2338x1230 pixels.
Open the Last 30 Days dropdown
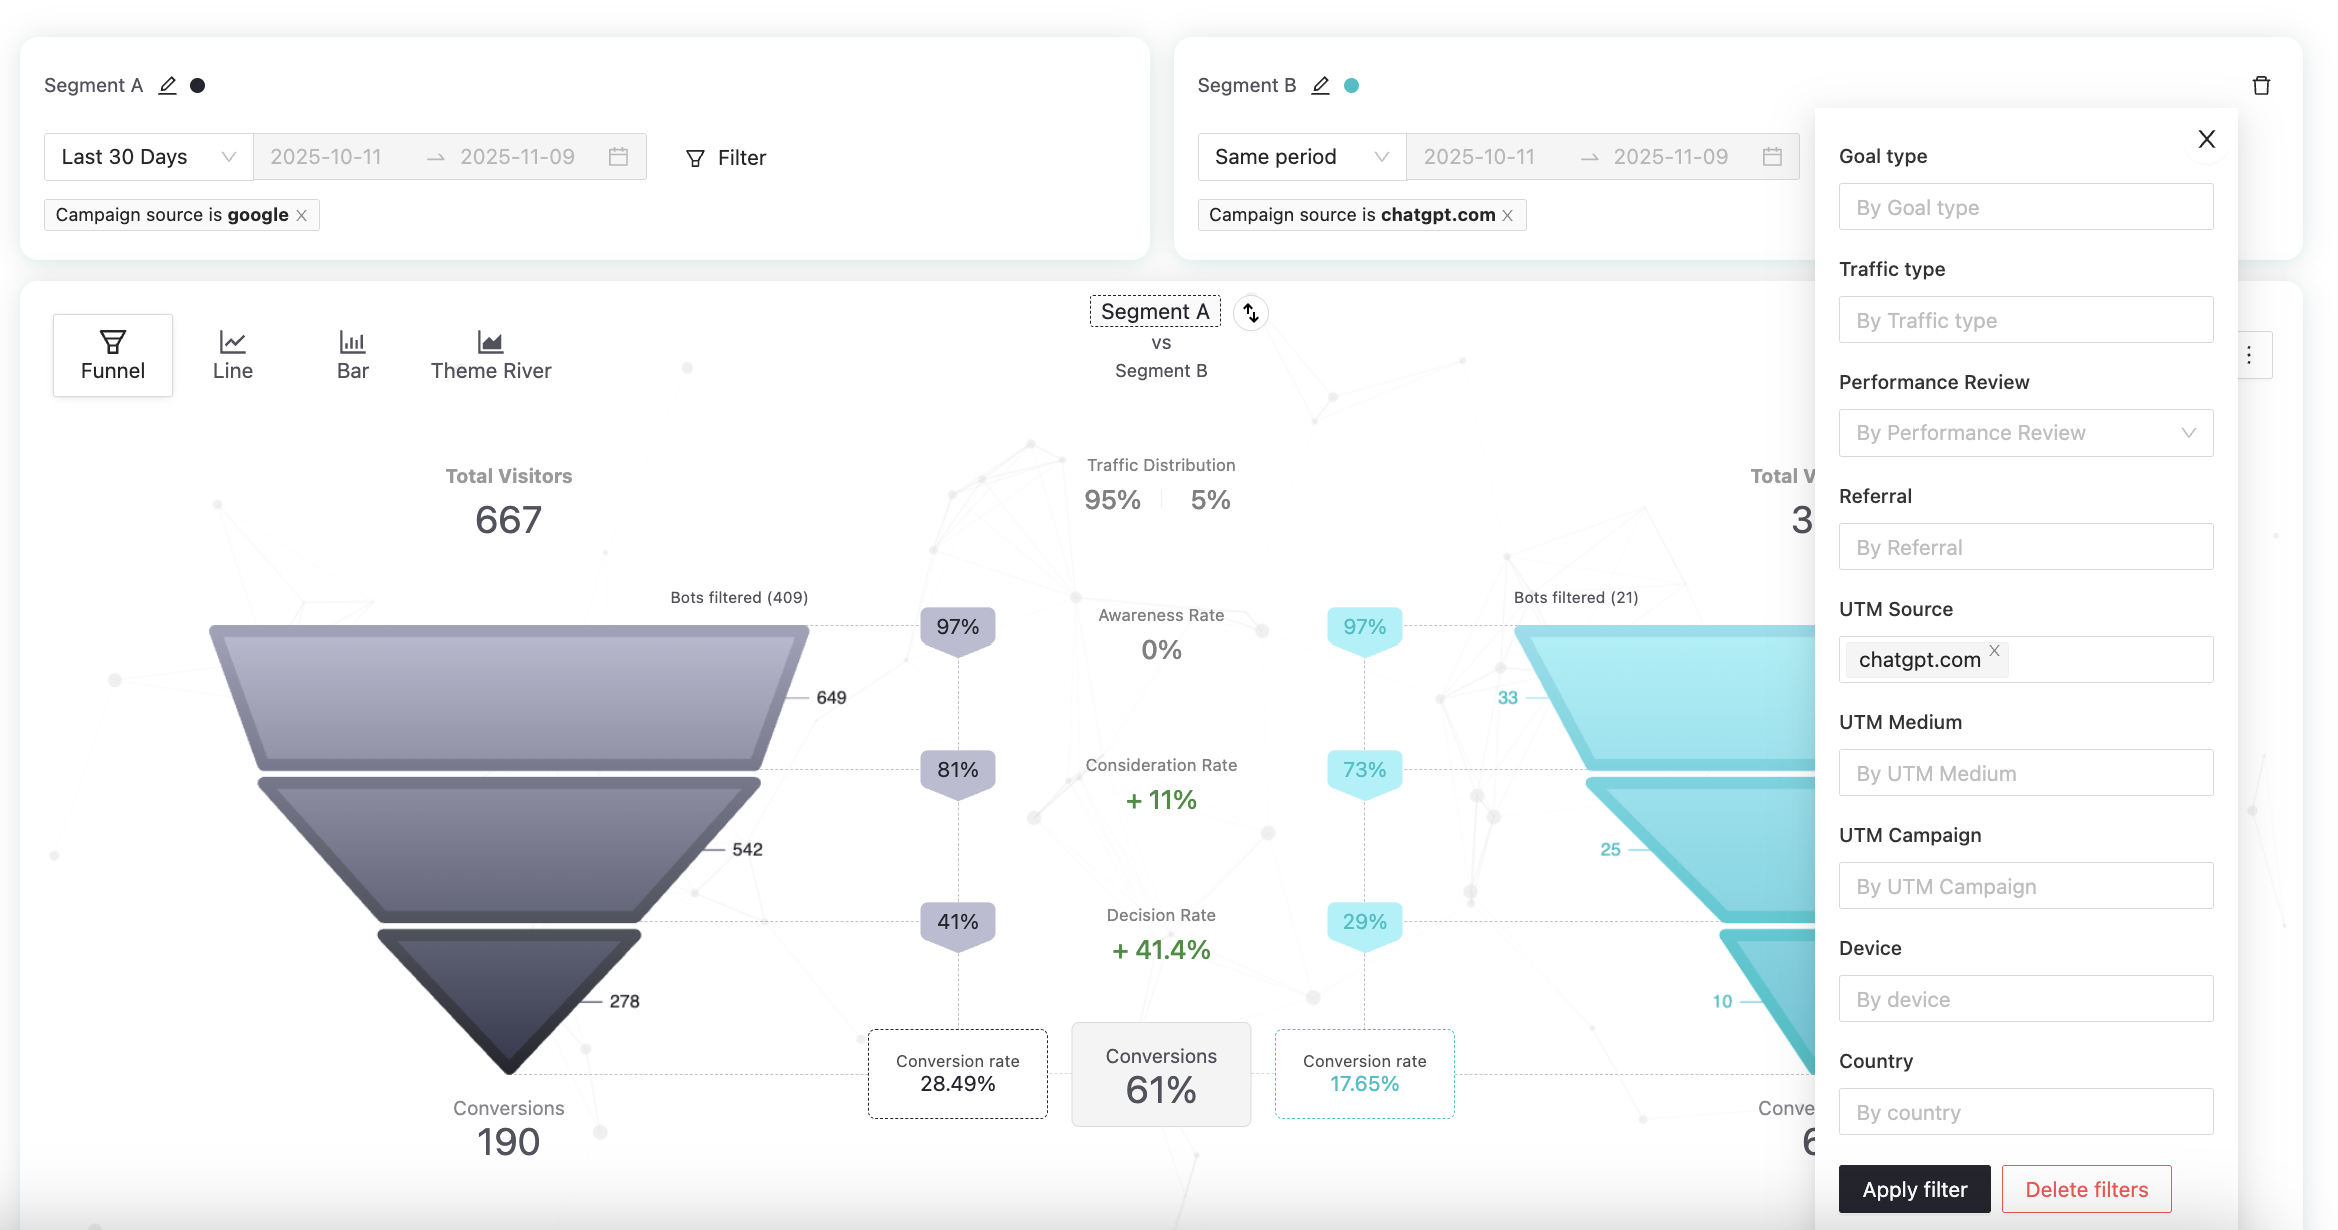(x=148, y=157)
